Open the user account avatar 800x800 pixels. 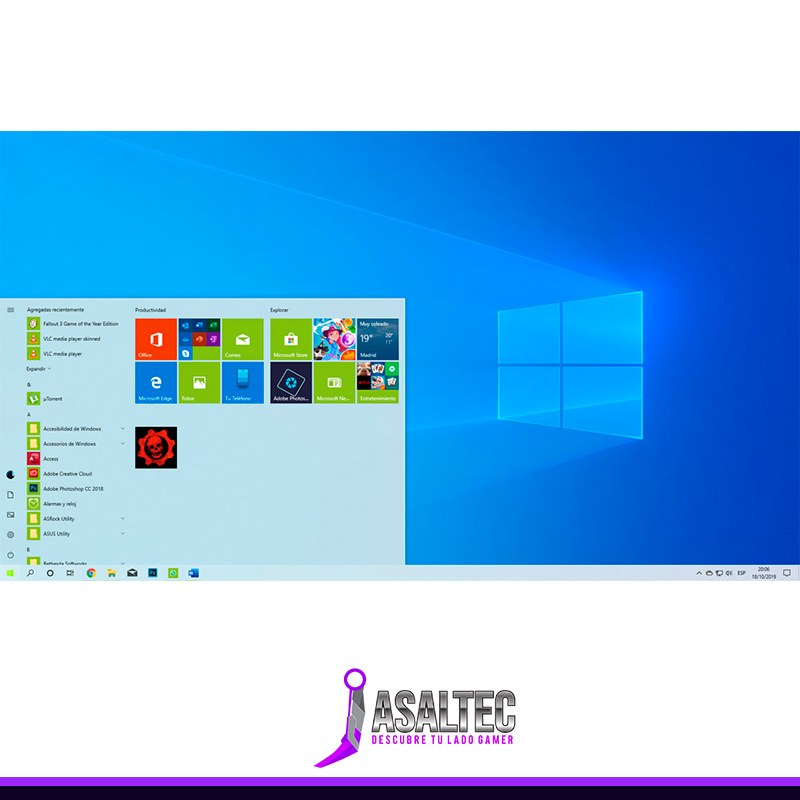click(x=10, y=474)
